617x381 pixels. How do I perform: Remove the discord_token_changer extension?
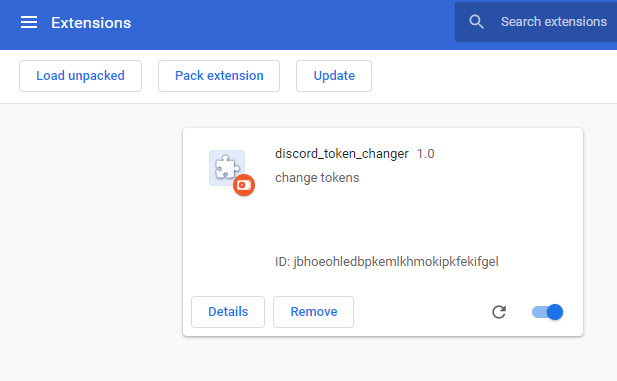click(314, 312)
